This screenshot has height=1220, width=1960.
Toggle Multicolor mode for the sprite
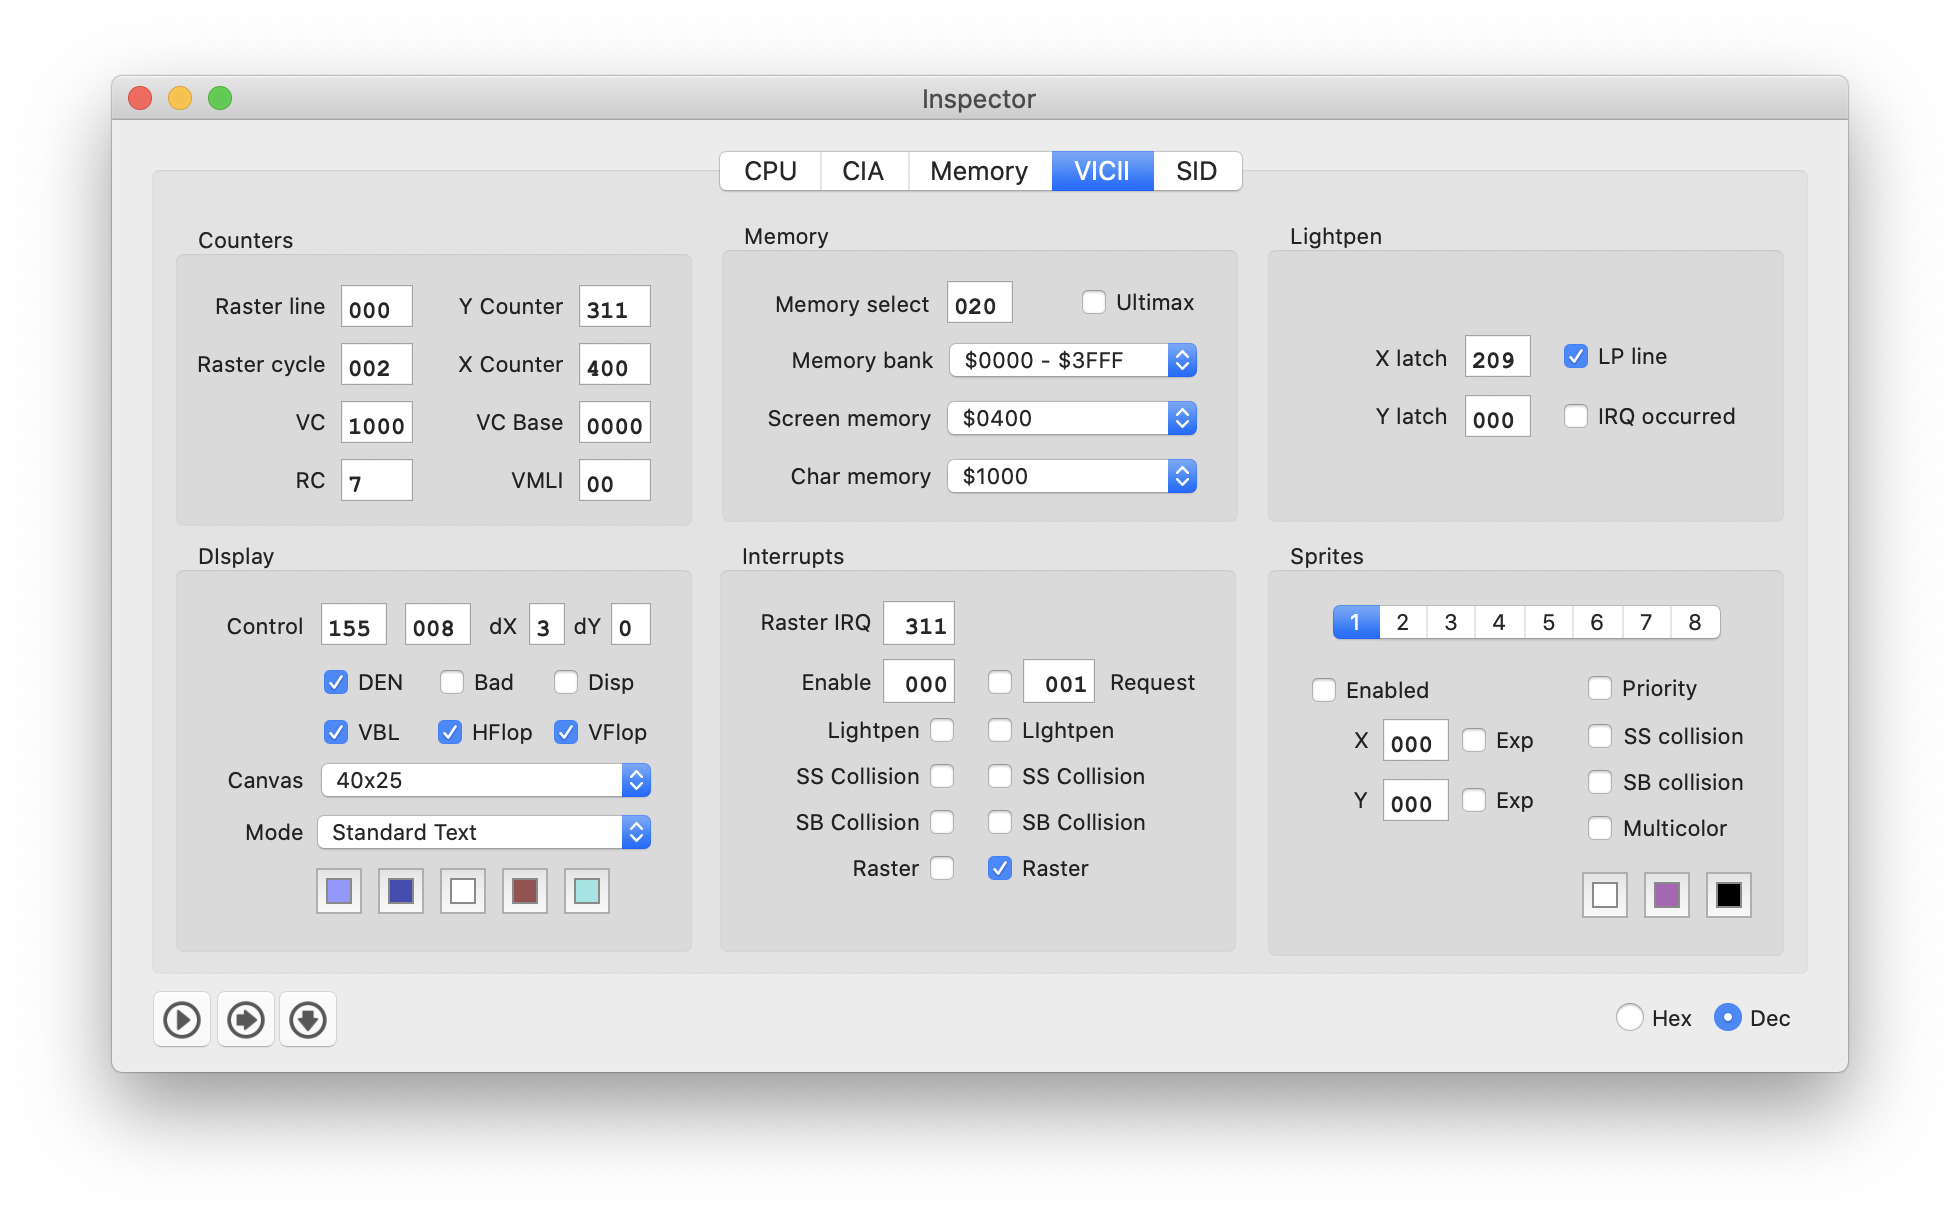[x=1601, y=828]
